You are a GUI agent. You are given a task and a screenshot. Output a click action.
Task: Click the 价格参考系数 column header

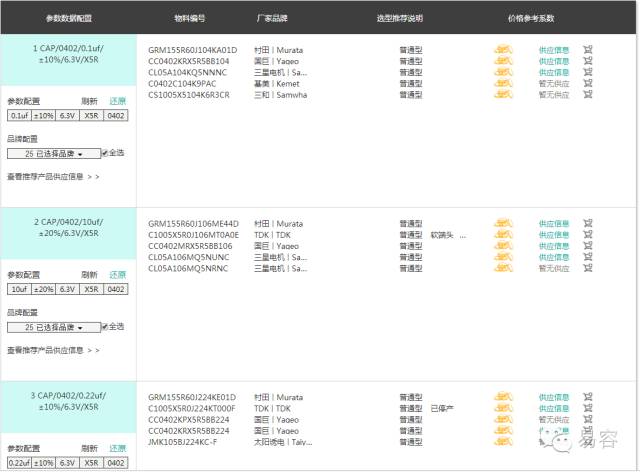coord(531,18)
